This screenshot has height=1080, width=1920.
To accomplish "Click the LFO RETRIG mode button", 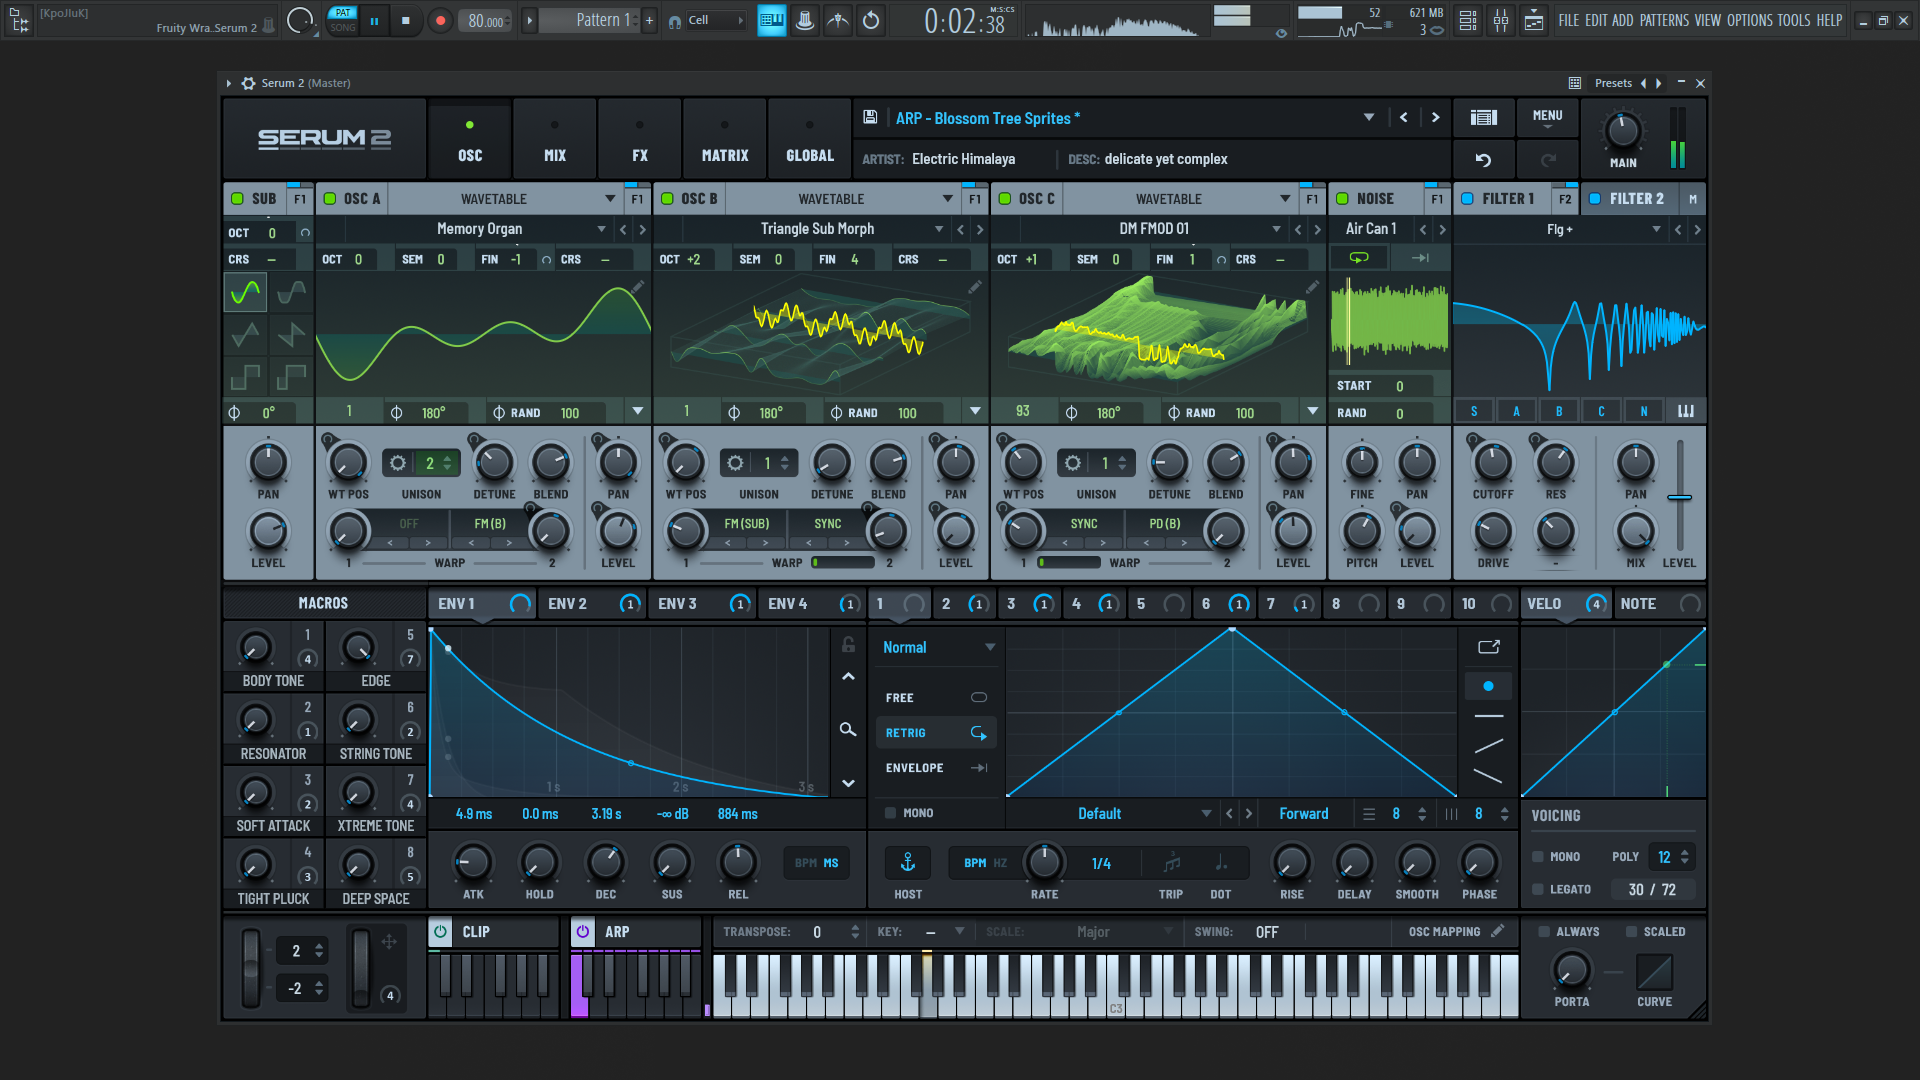I will pyautogui.click(x=936, y=733).
